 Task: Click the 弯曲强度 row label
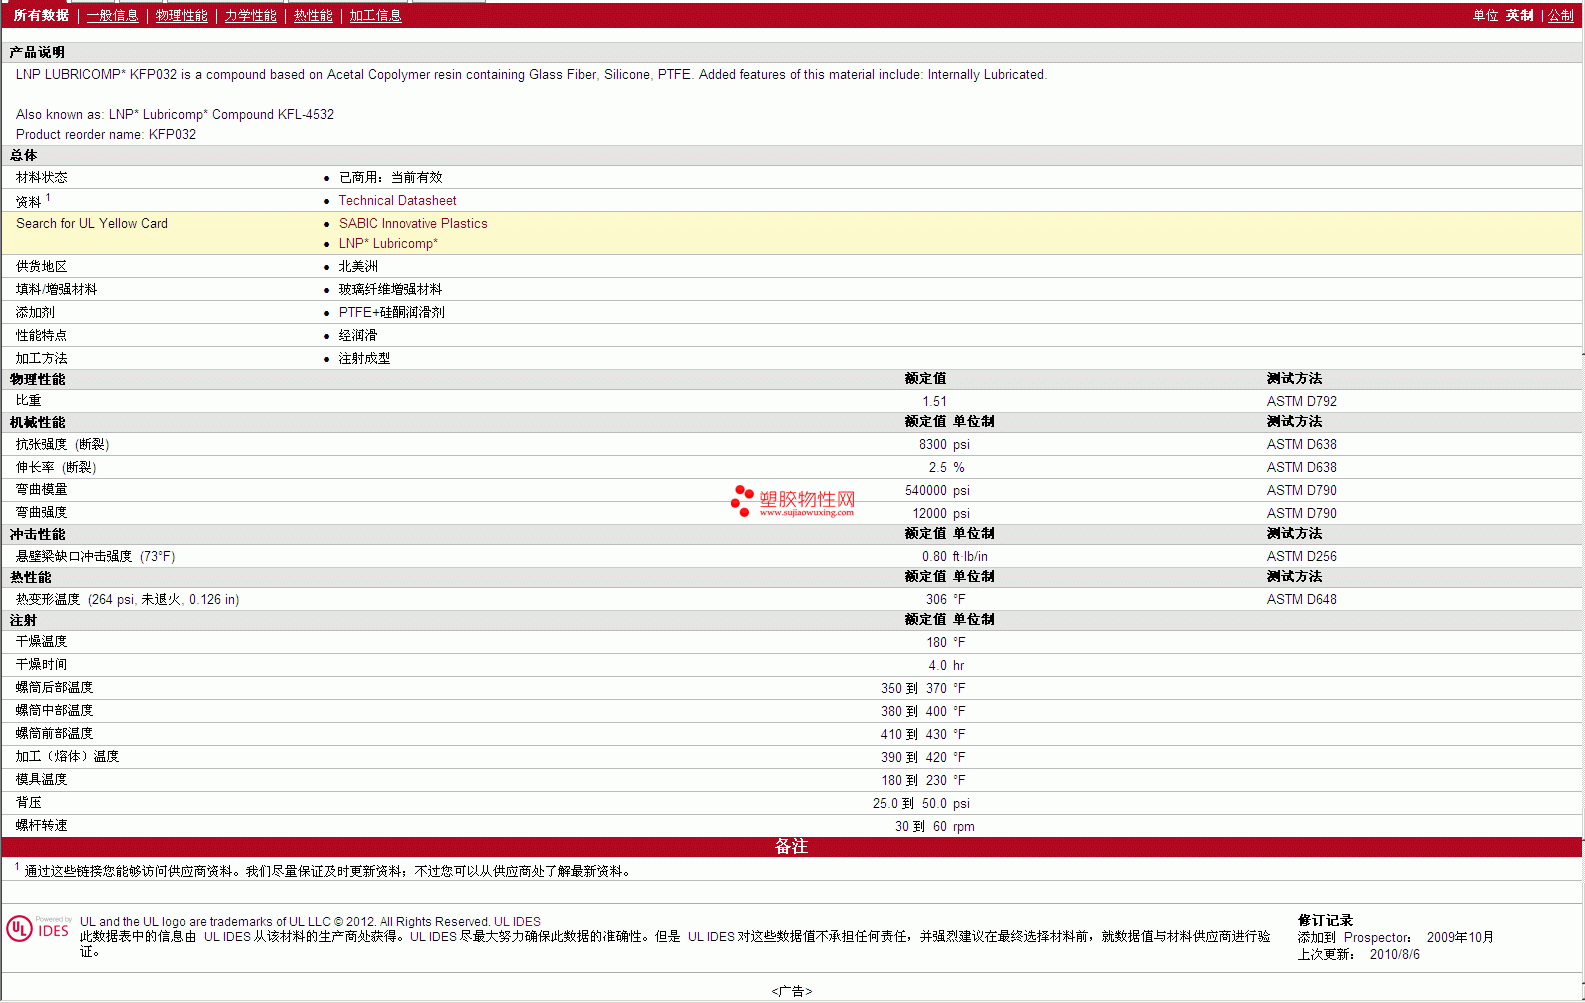tap(41, 513)
